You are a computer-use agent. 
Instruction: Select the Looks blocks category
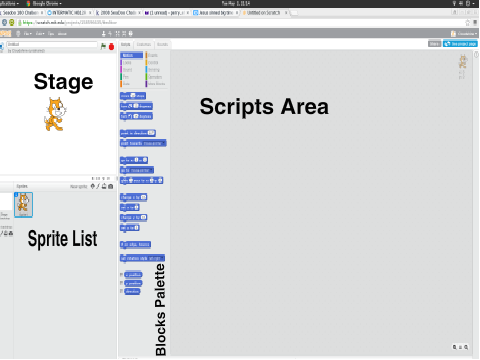131,63
